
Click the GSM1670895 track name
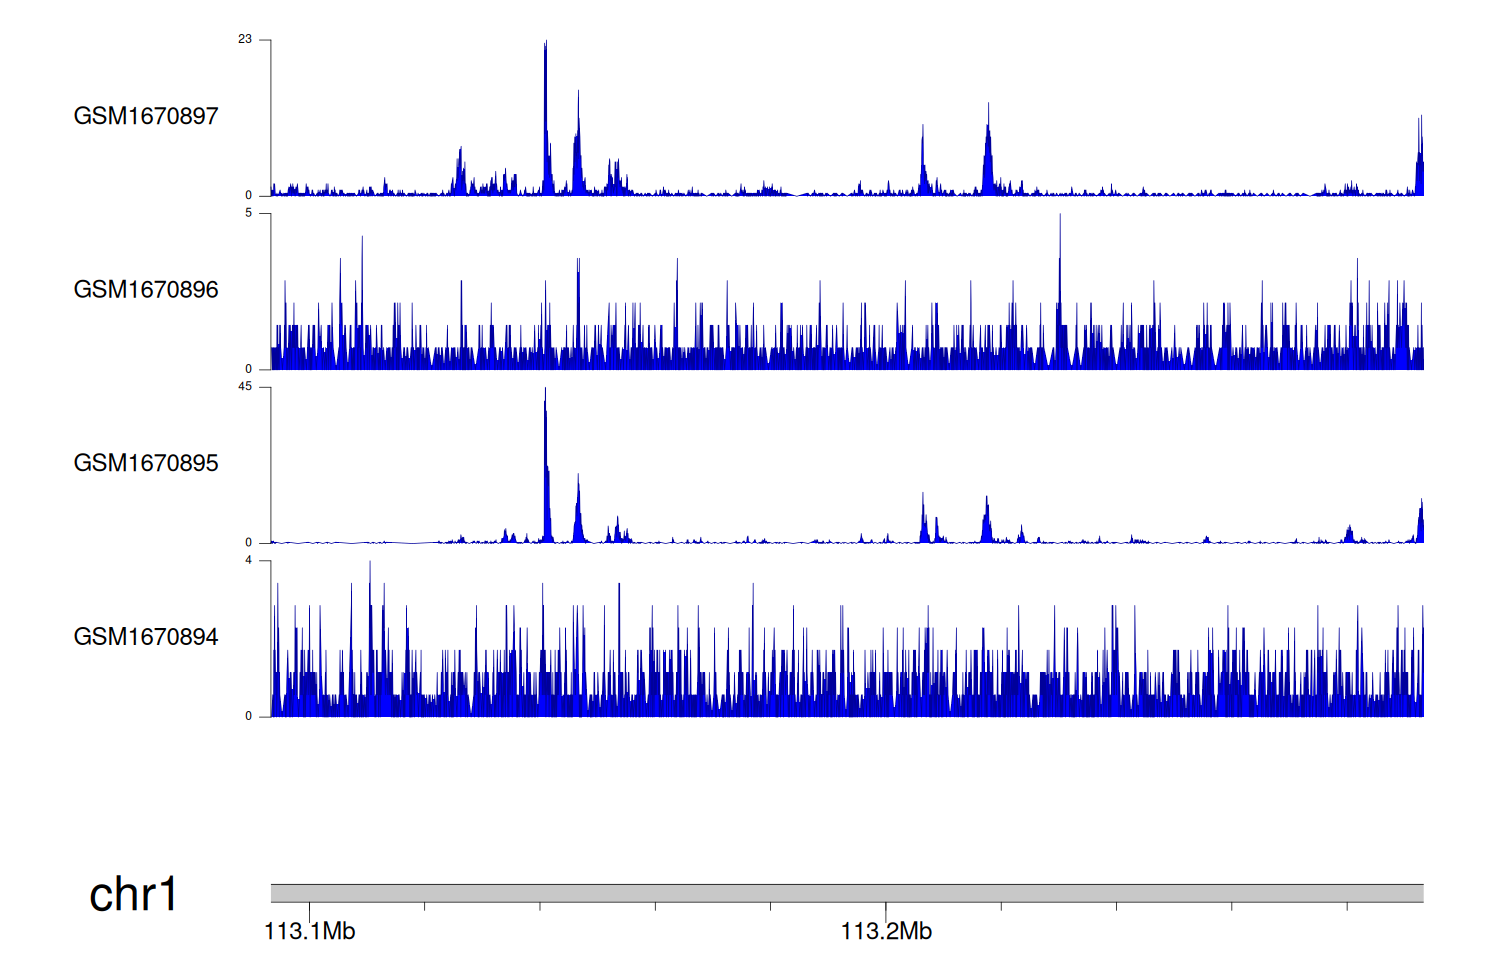[x=146, y=463]
